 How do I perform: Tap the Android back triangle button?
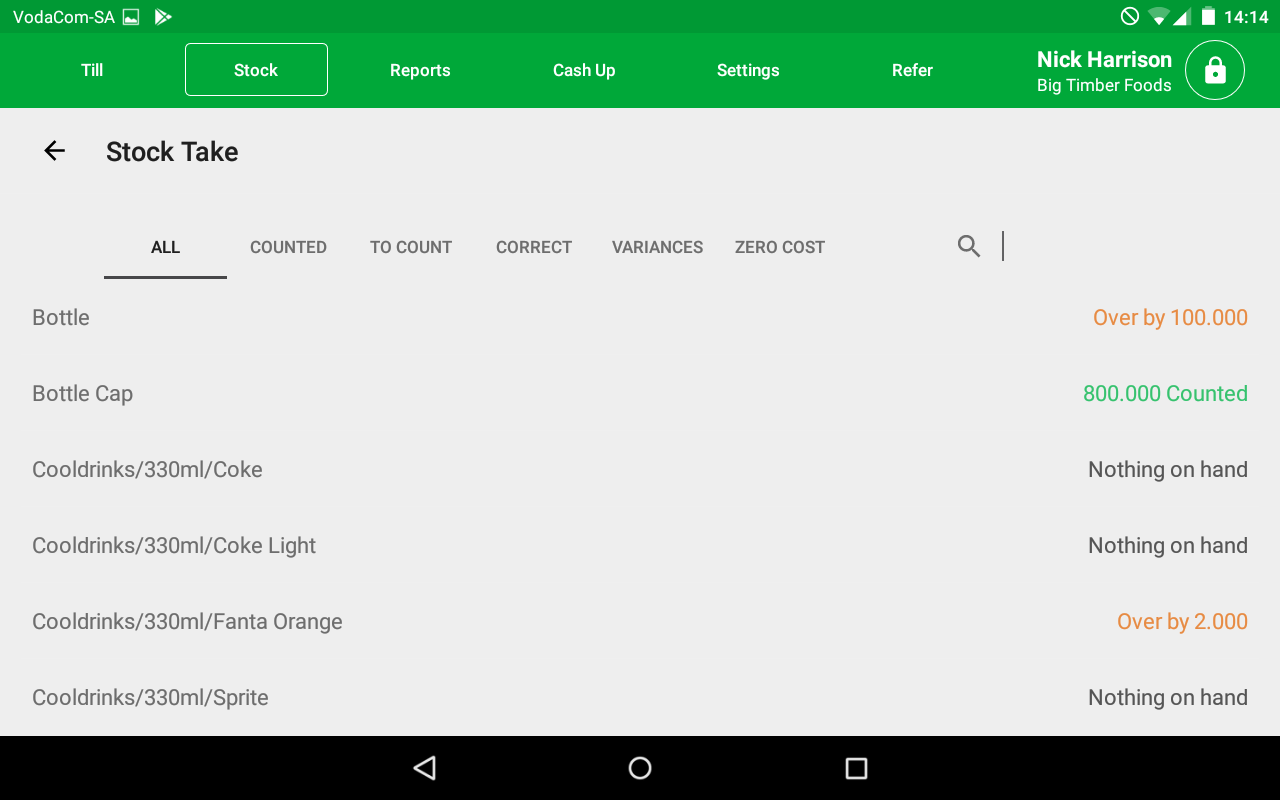click(x=425, y=768)
